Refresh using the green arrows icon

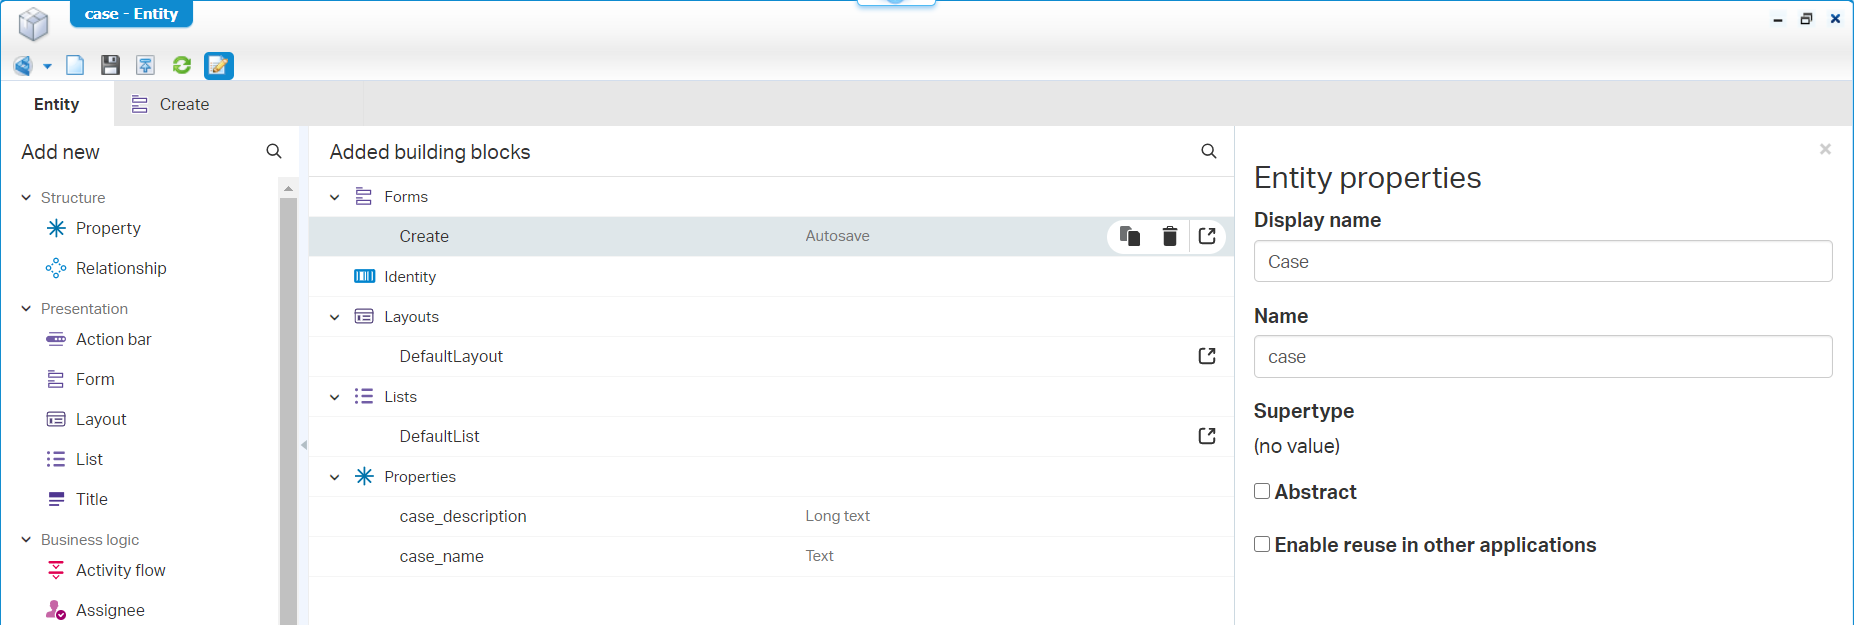(x=181, y=66)
